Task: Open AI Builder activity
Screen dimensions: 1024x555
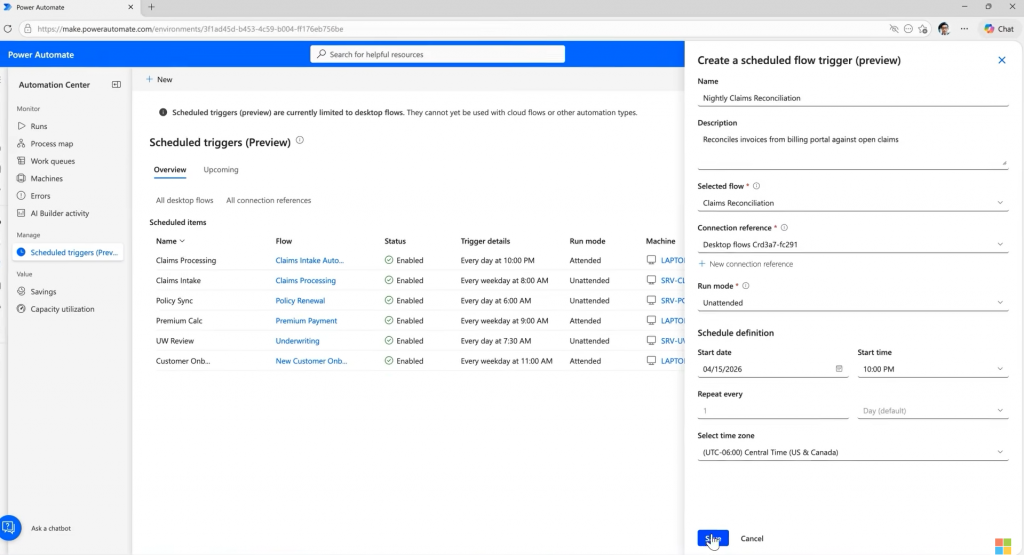Action: point(59,214)
